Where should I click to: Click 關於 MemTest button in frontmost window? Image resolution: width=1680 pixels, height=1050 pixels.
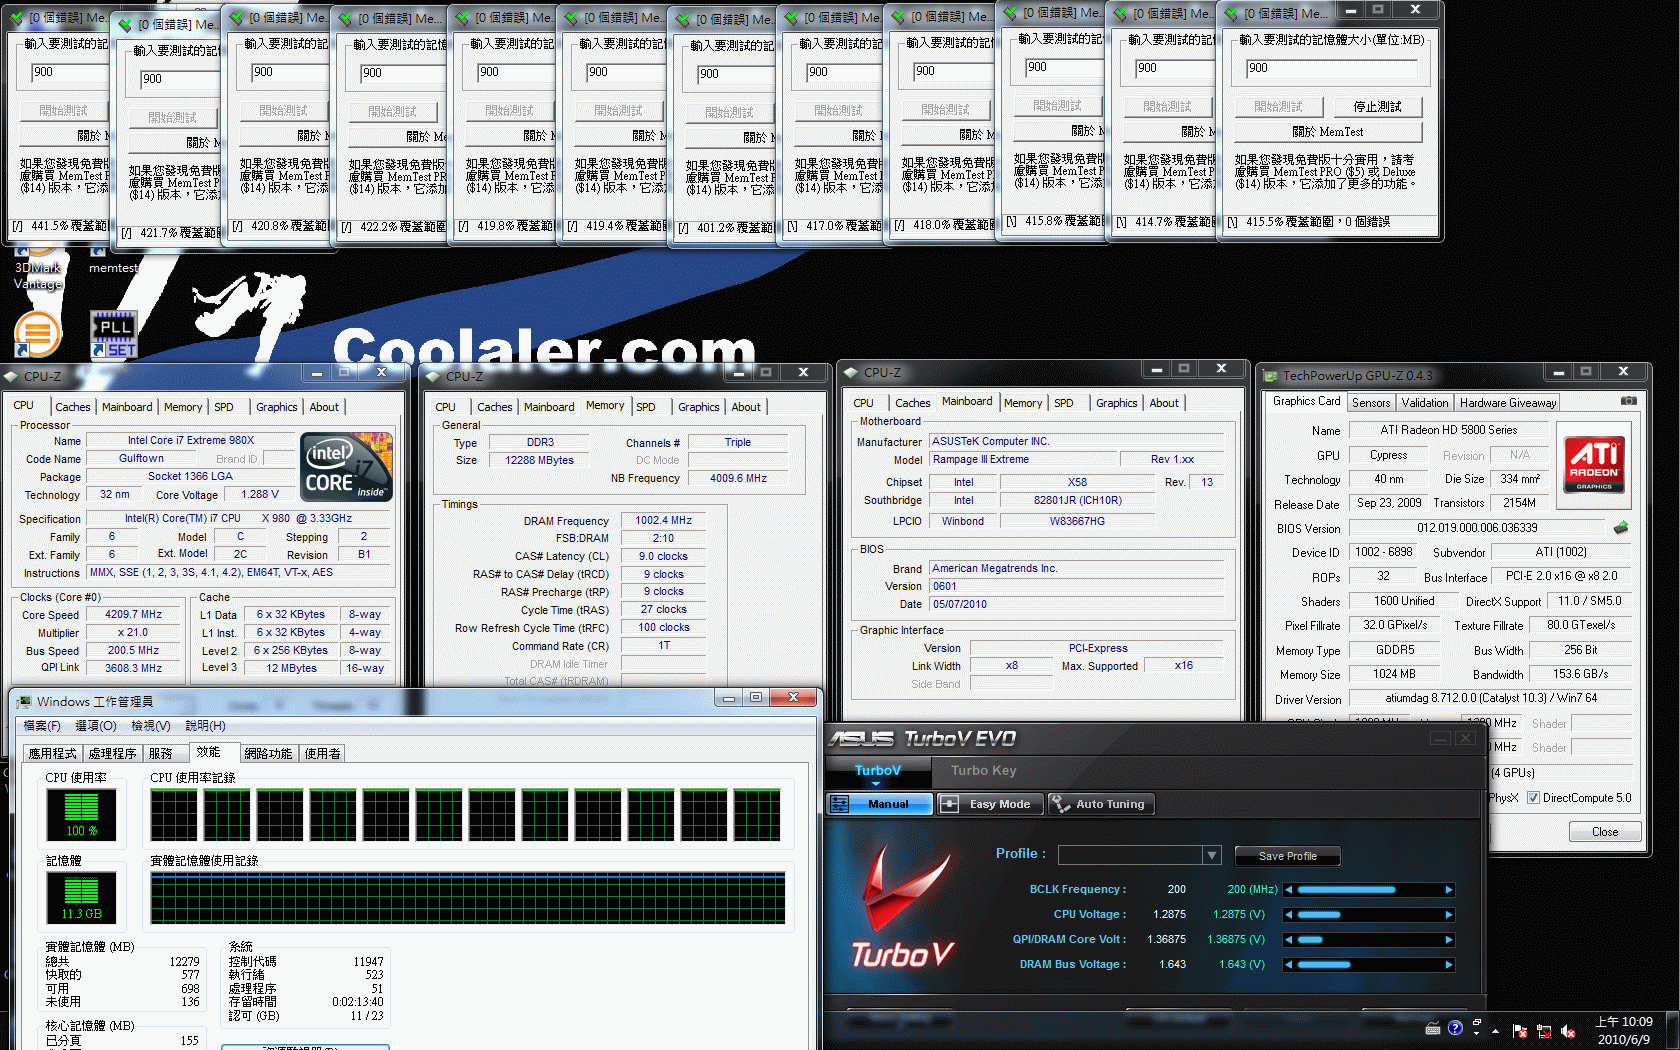click(x=1328, y=132)
